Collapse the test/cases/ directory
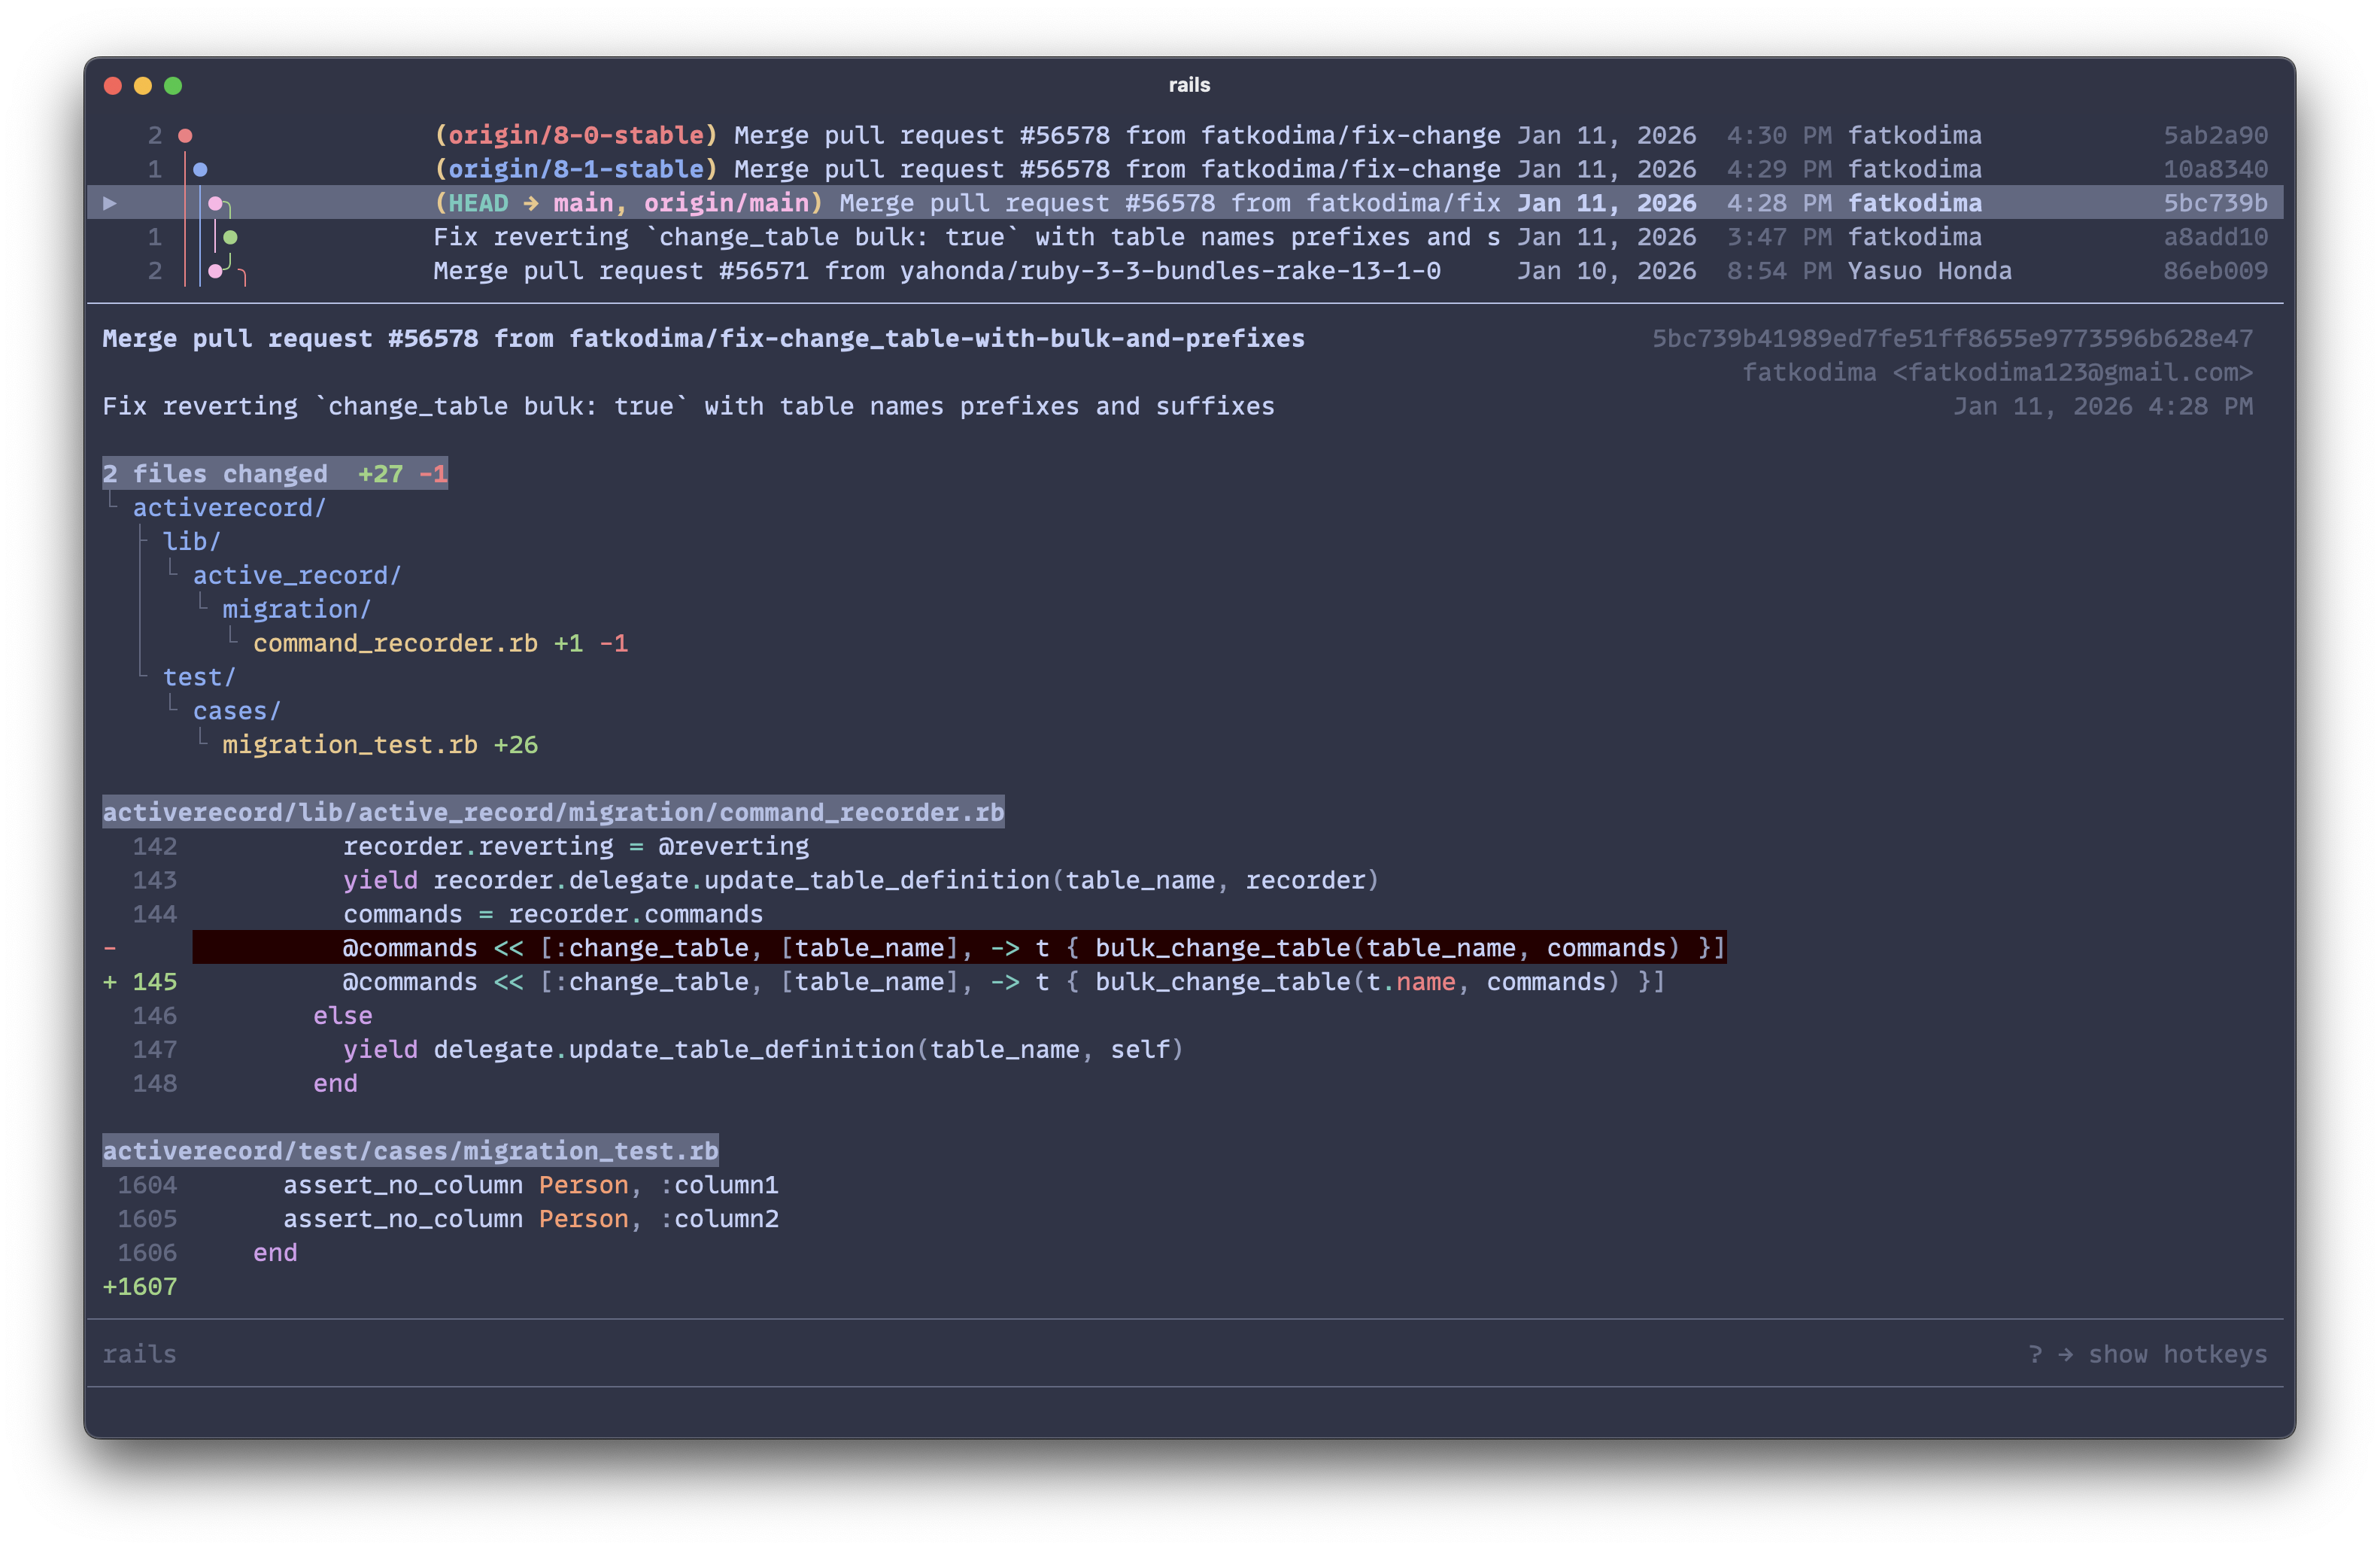 236,710
